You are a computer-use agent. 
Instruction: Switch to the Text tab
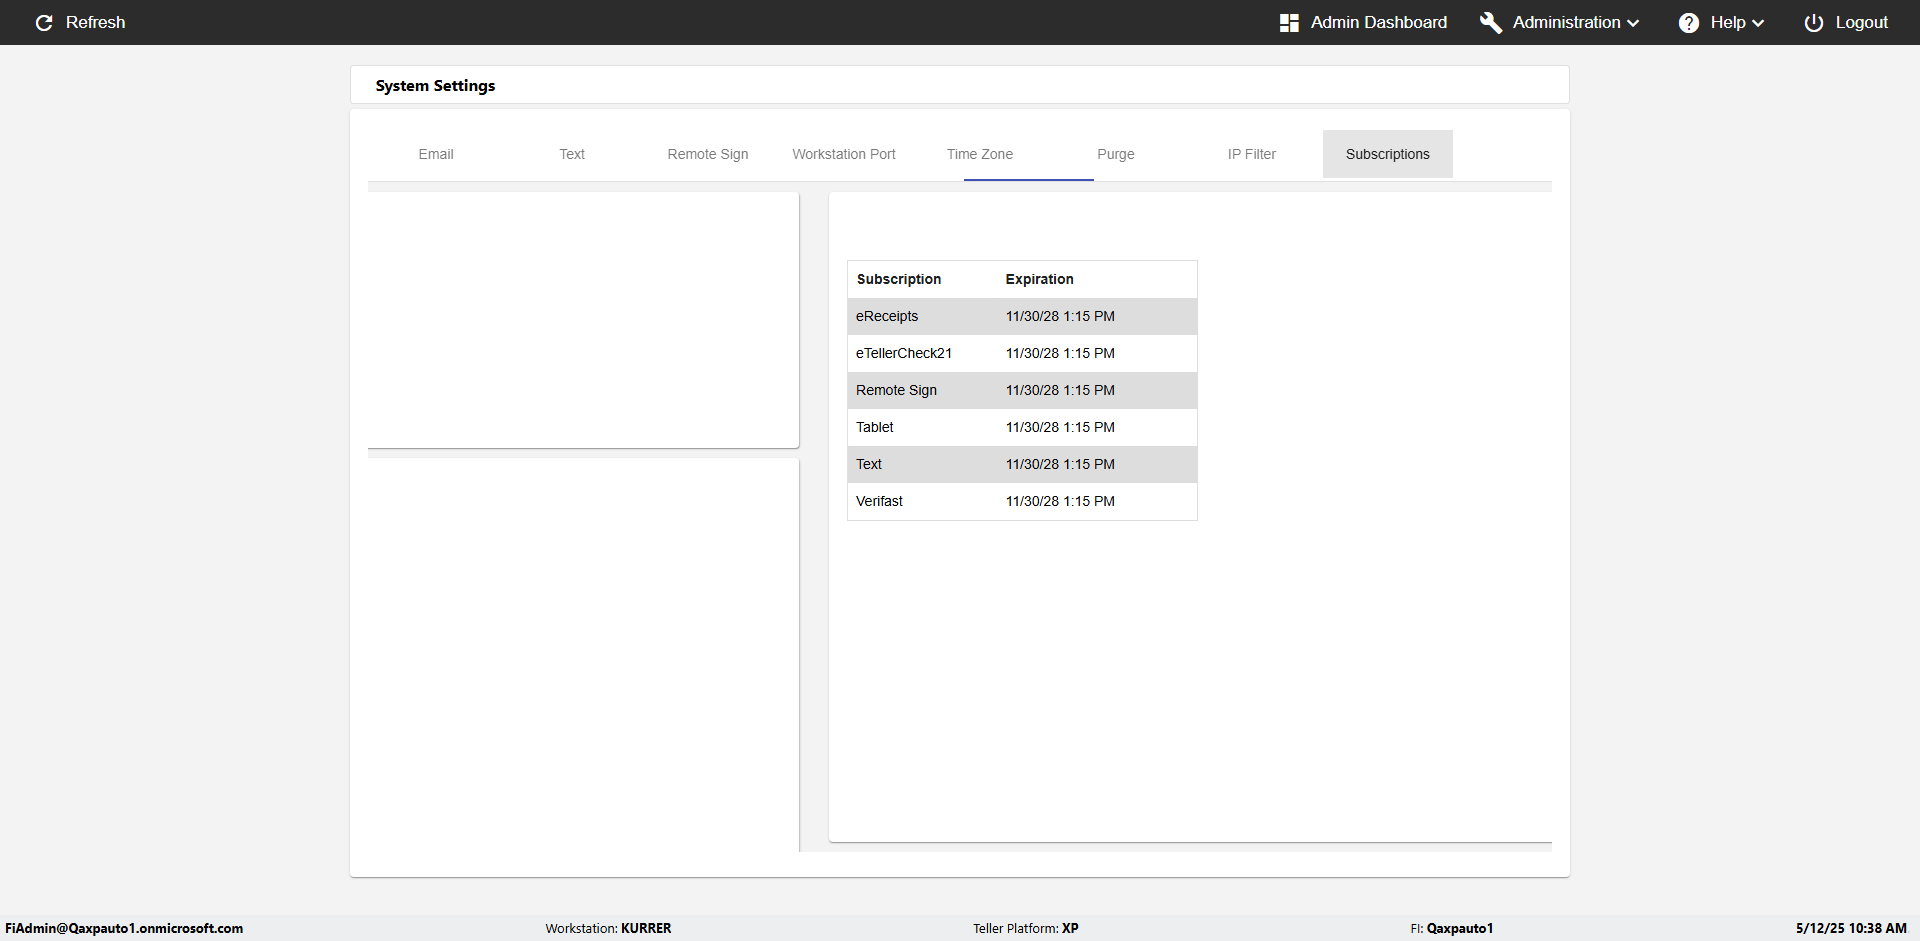coord(572,154)
